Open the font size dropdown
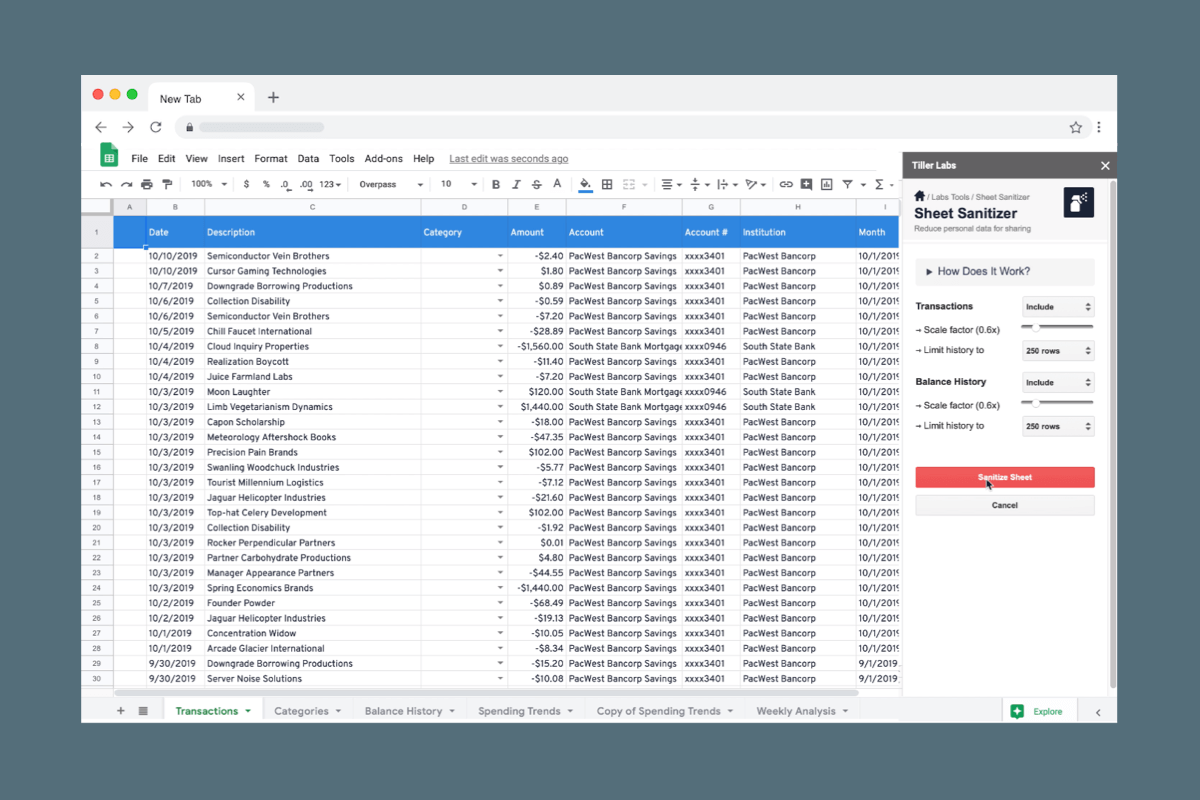 458,184
